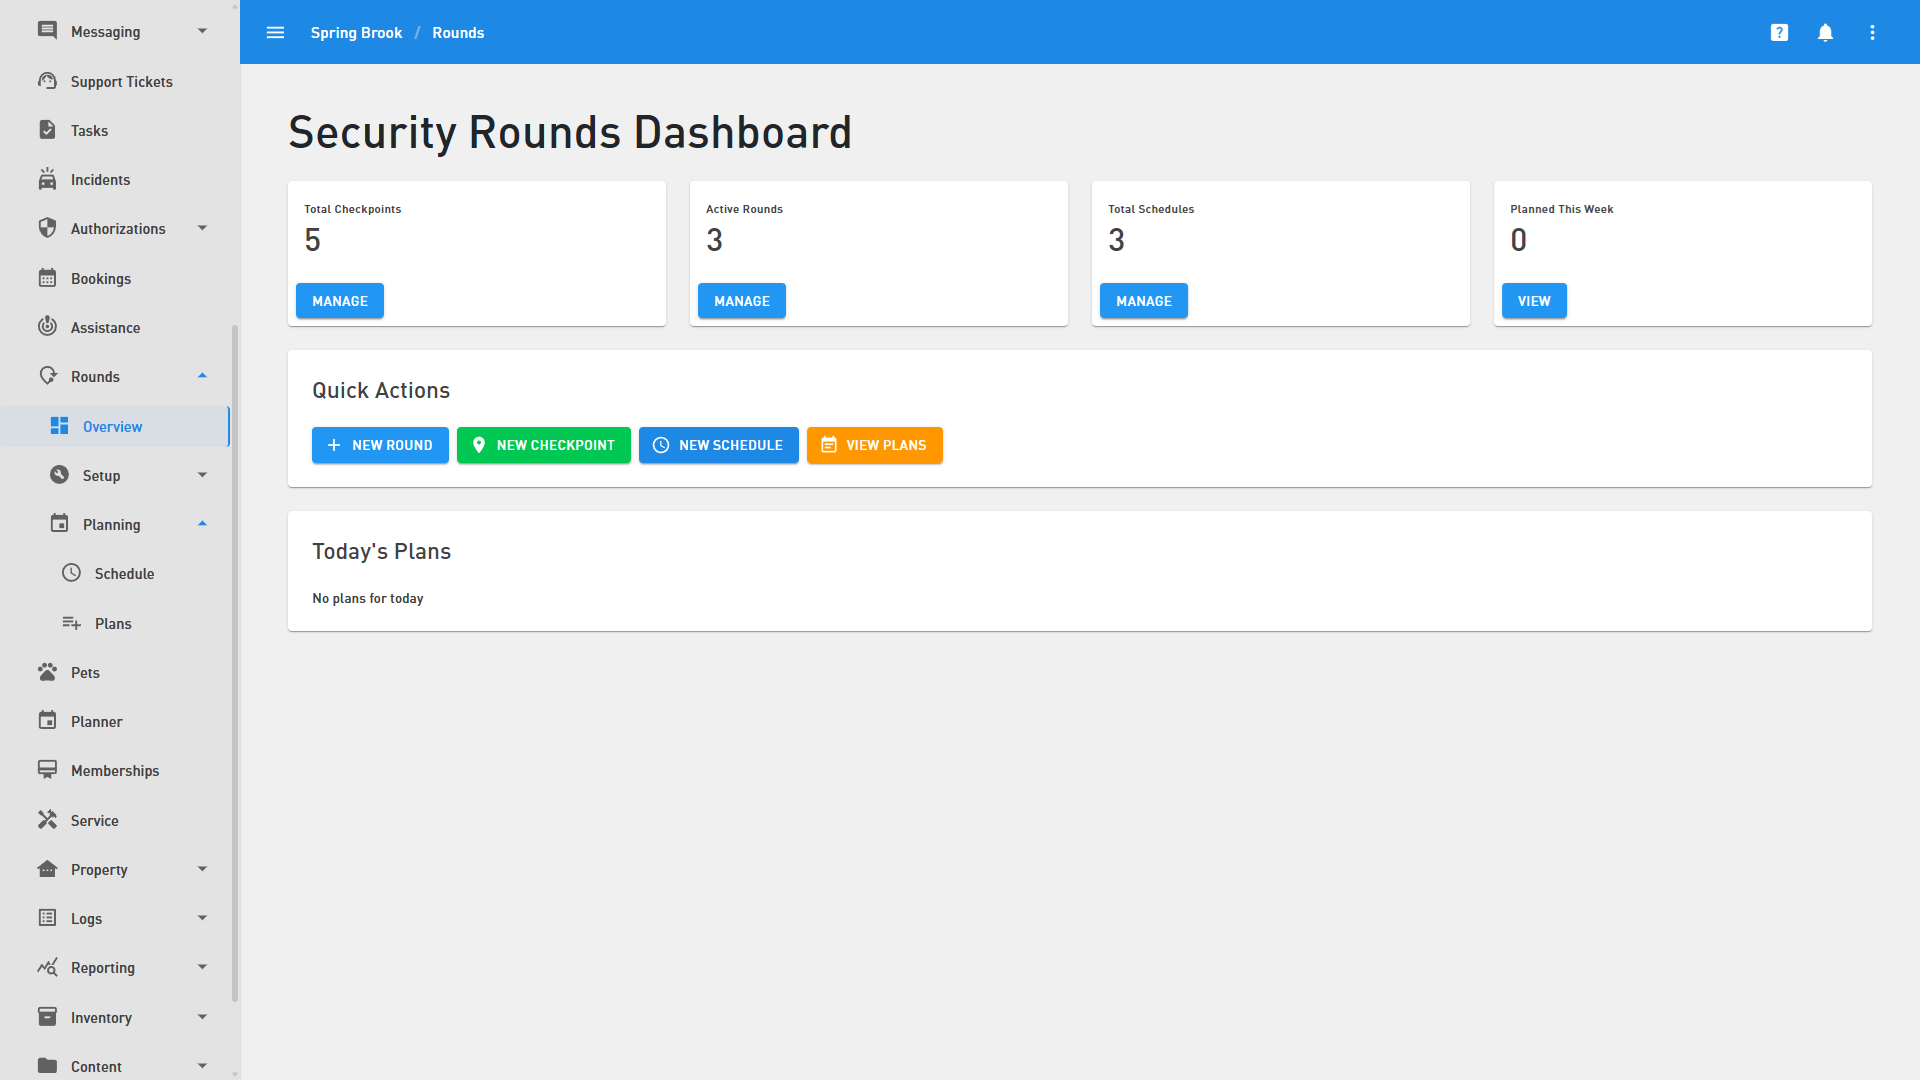Image resolution: width=1920 pixels, height=1080 pixels.
Task: Click the View Plans orange button
Action: point(874,445)
